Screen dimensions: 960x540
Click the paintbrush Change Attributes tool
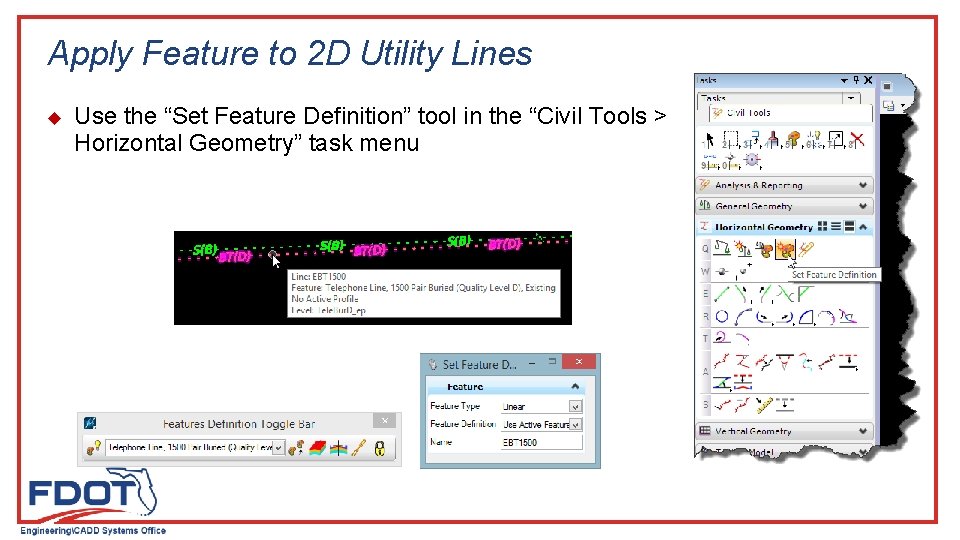[773, 140]
